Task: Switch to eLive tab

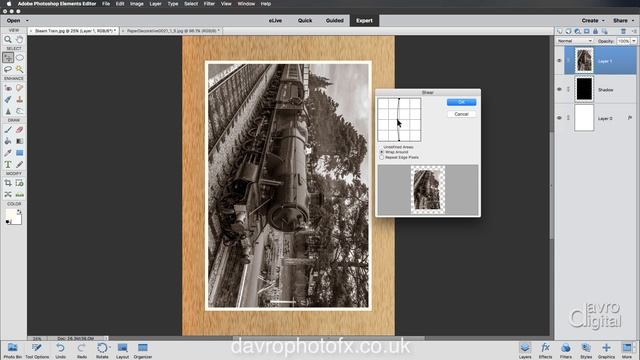Action: (275, 20)
